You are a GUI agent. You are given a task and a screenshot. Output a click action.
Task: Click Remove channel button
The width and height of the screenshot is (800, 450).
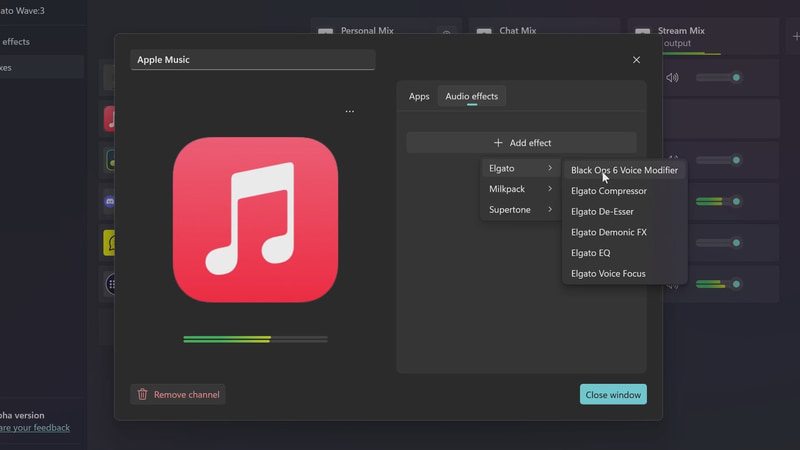coord(178,394)
